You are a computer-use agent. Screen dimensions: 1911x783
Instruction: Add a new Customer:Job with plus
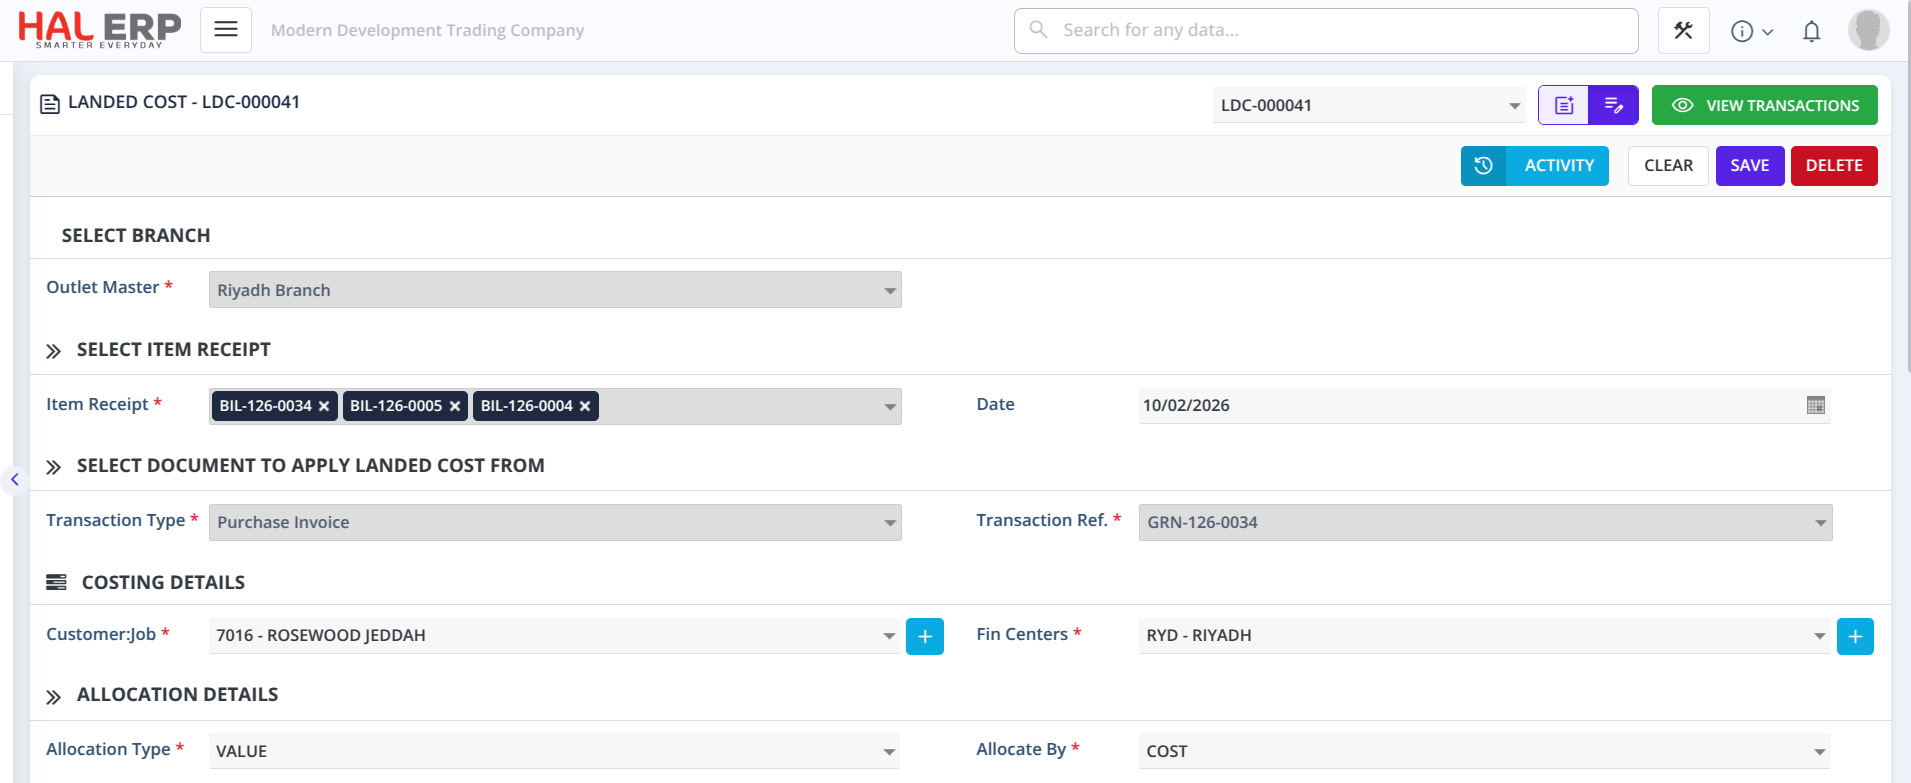[924, 636]
